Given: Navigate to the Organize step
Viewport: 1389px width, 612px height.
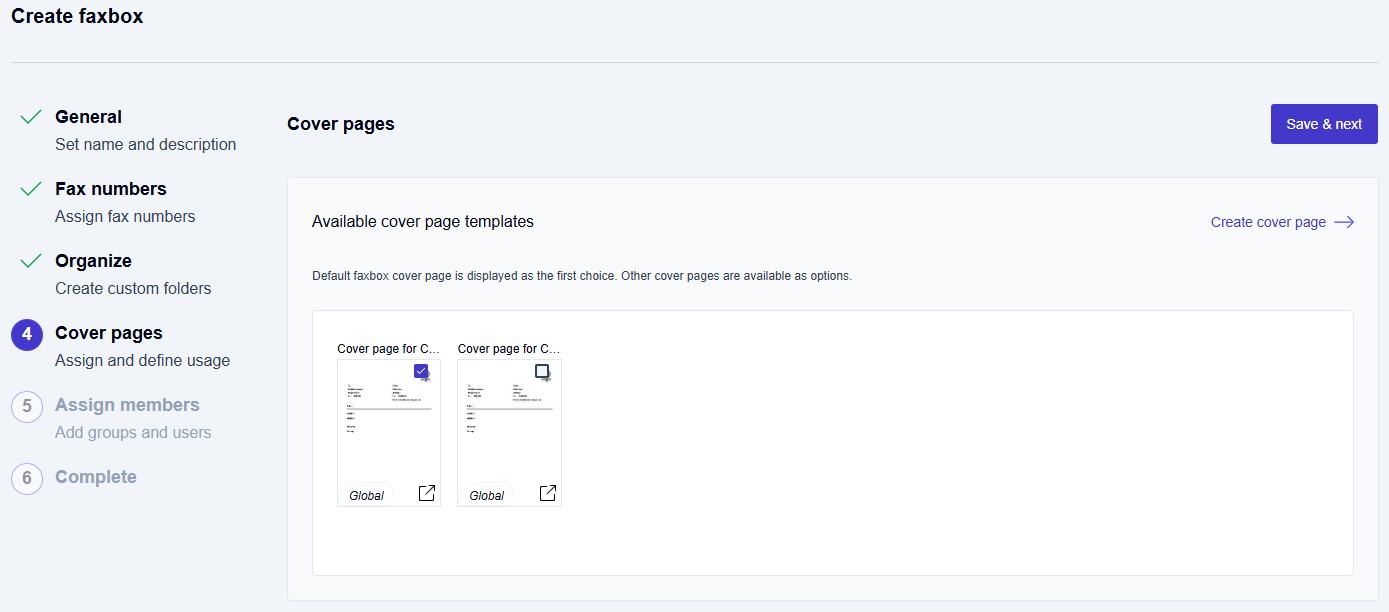Looking at the screenshot, I should pyautogui.click(x=93, y=261).
